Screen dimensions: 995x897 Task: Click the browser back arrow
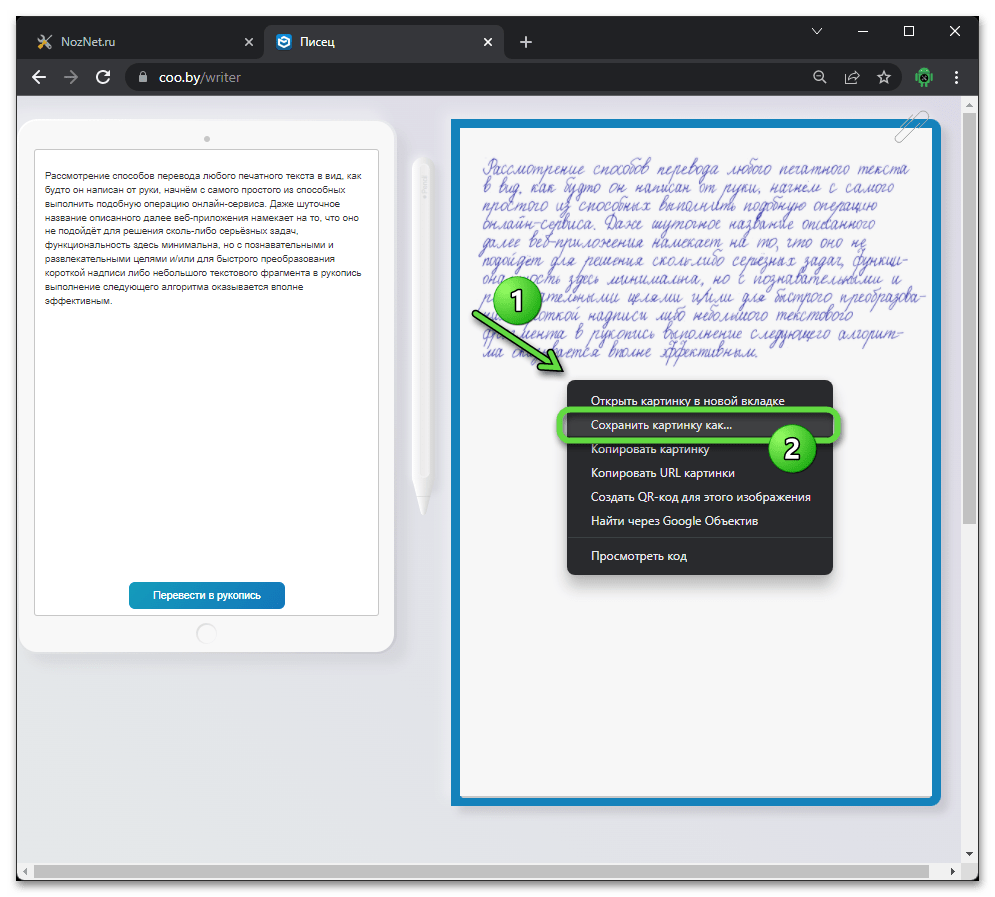tap(39, 77)
